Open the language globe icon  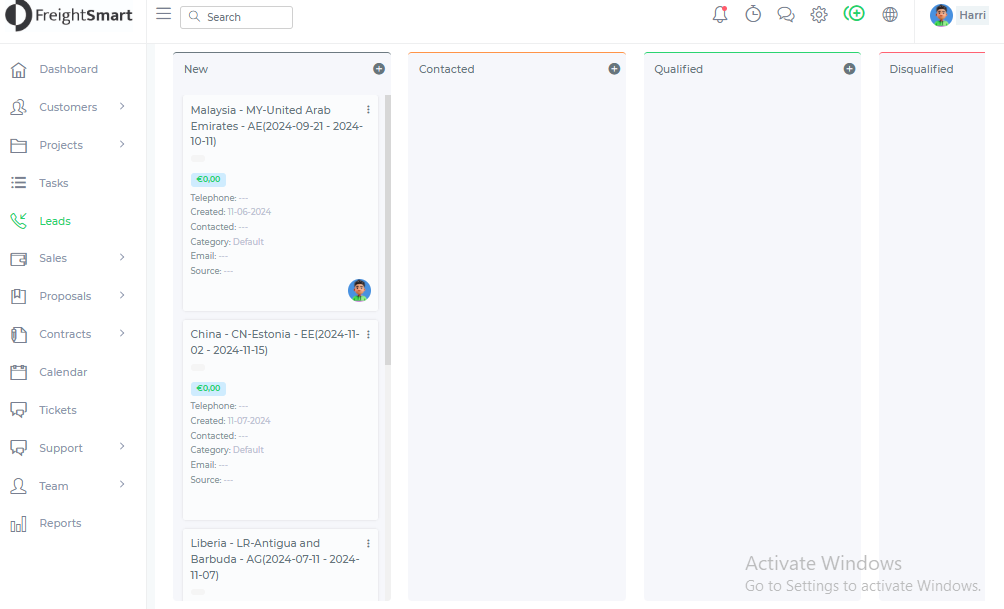pyautogui.click(x=890, y=15)
